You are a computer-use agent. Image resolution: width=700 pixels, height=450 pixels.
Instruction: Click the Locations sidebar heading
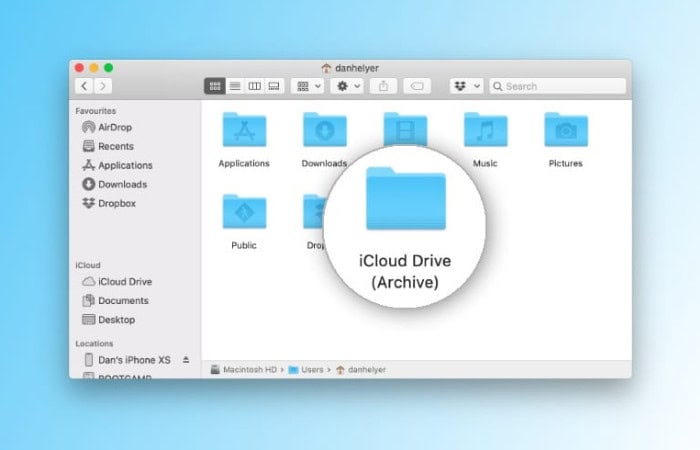pyautogui.click(x=94, y=343)
